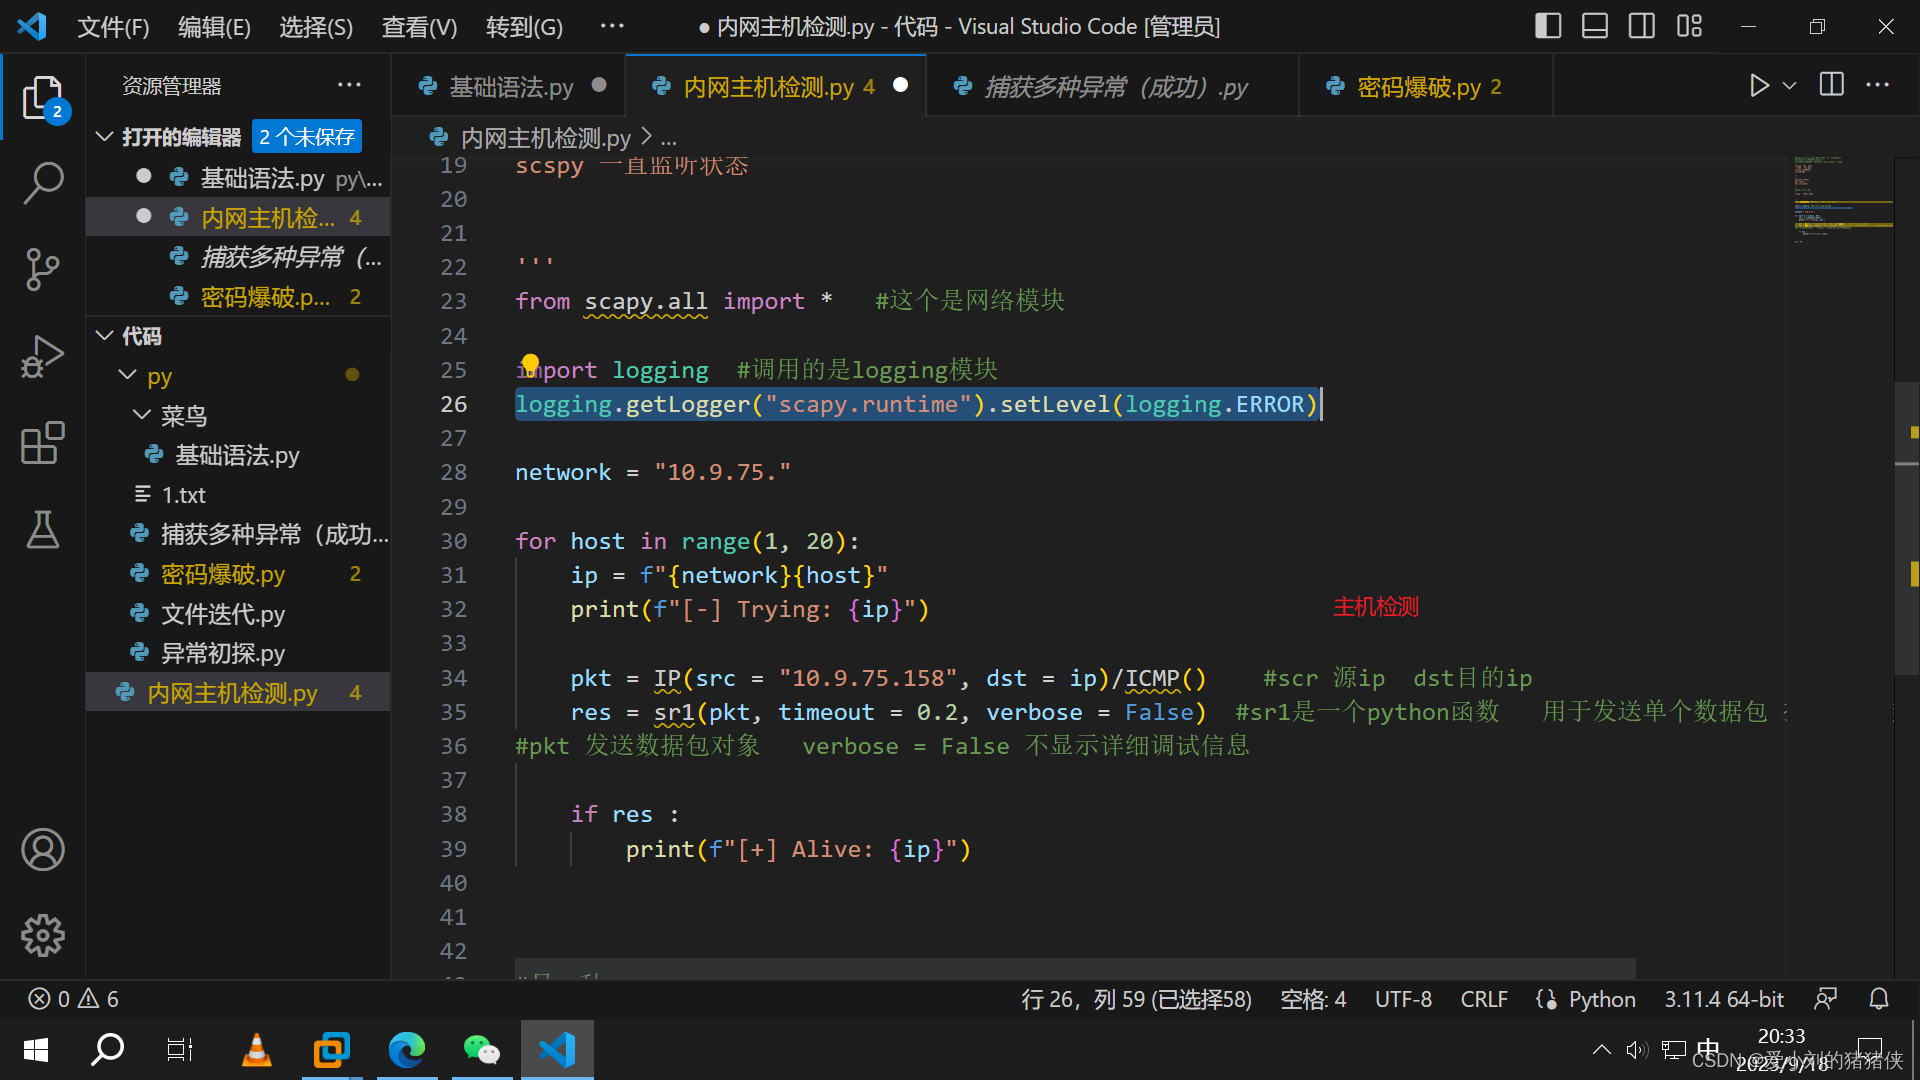The height and width of the screenshot is (1080, 1920).
Task: Open Windows taskbar search
Action: coord(107,1050)
